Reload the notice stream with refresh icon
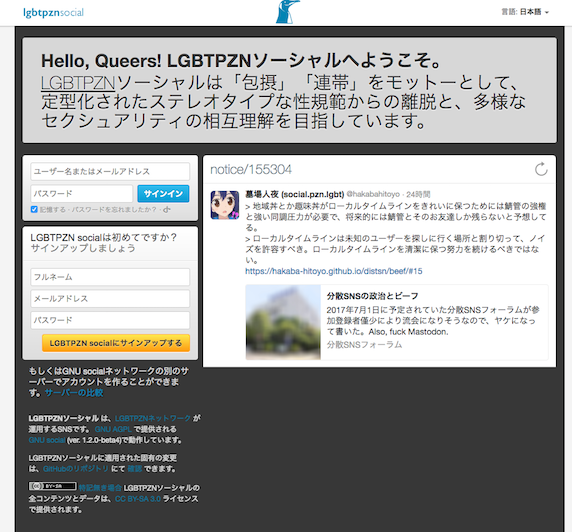Image resolution: width=572 pixels, height=532 pixels. (x=541, y=169)
